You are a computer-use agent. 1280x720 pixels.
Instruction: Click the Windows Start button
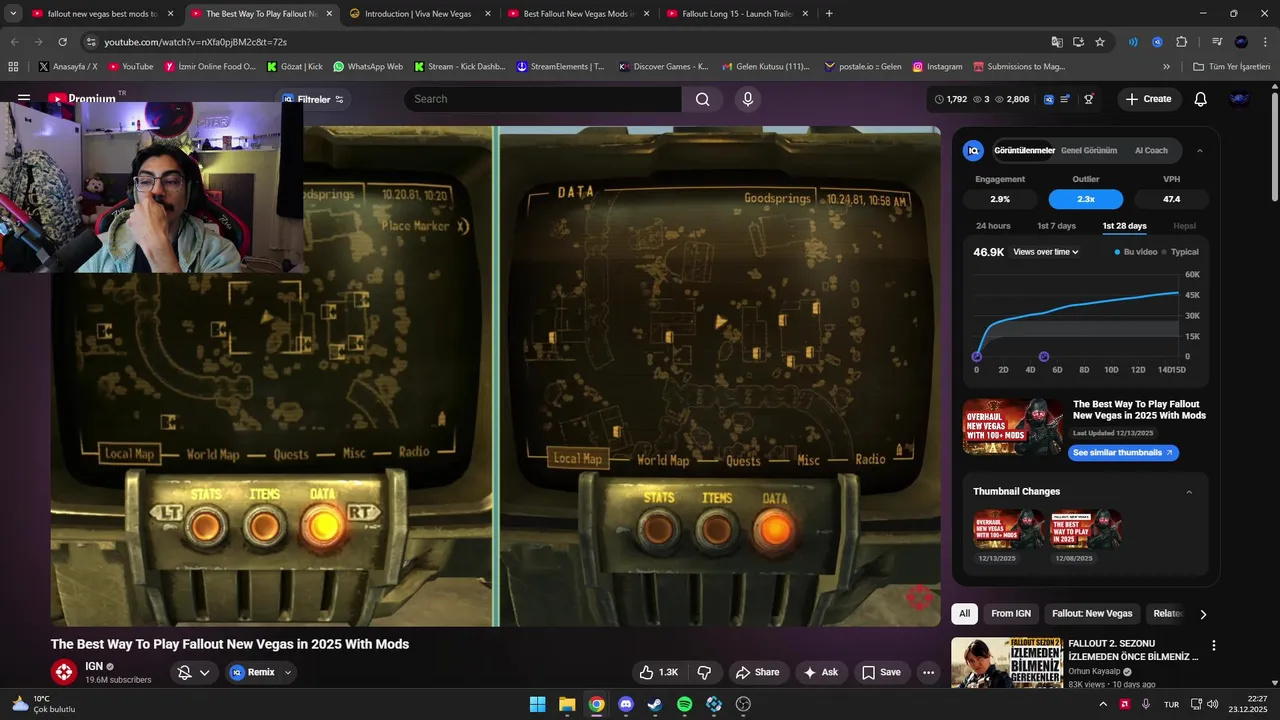(538, 704)
